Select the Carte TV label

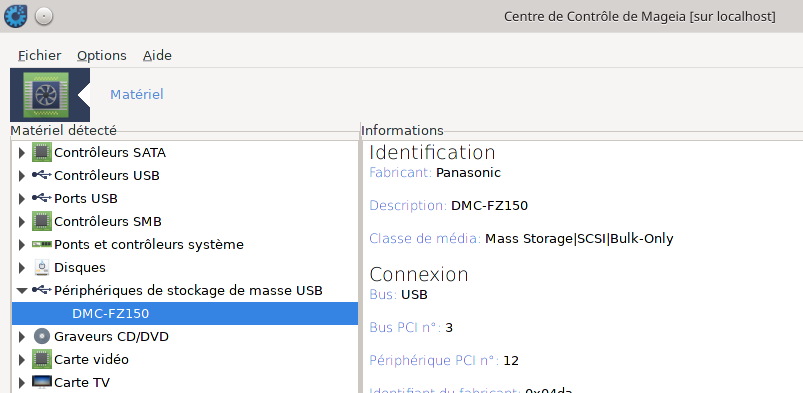[x=82, y=382]
